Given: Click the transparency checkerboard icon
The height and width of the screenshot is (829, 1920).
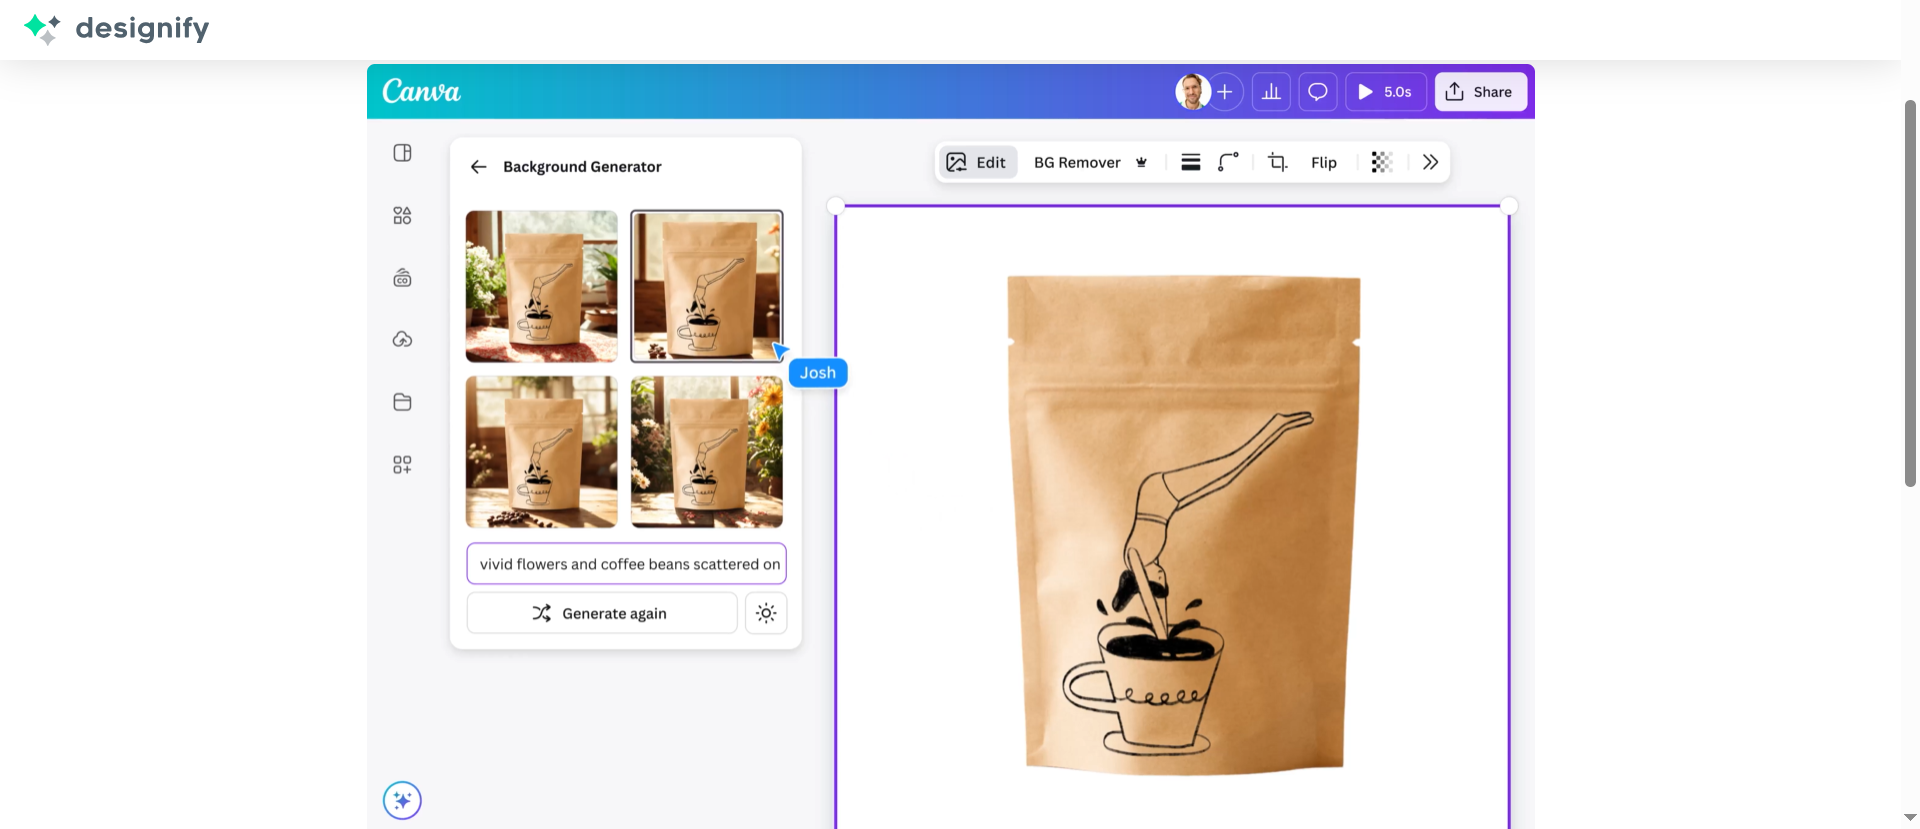Looking at the screenshot, I should tap(1382, 162).
